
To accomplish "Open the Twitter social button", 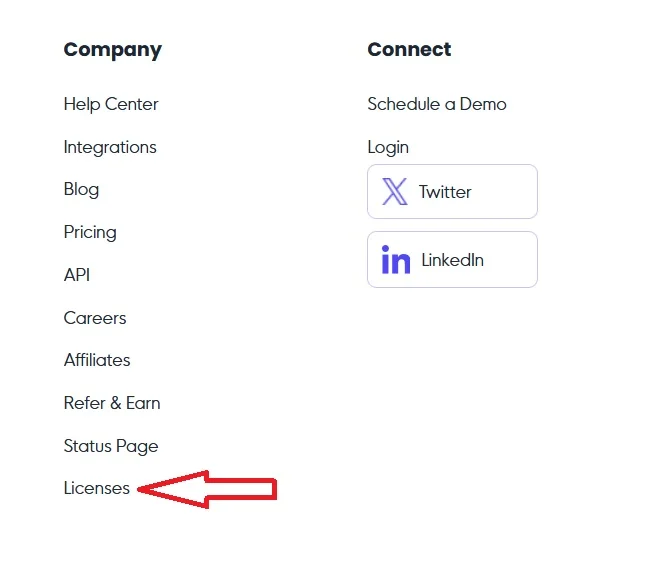I will tap(452, 191).
